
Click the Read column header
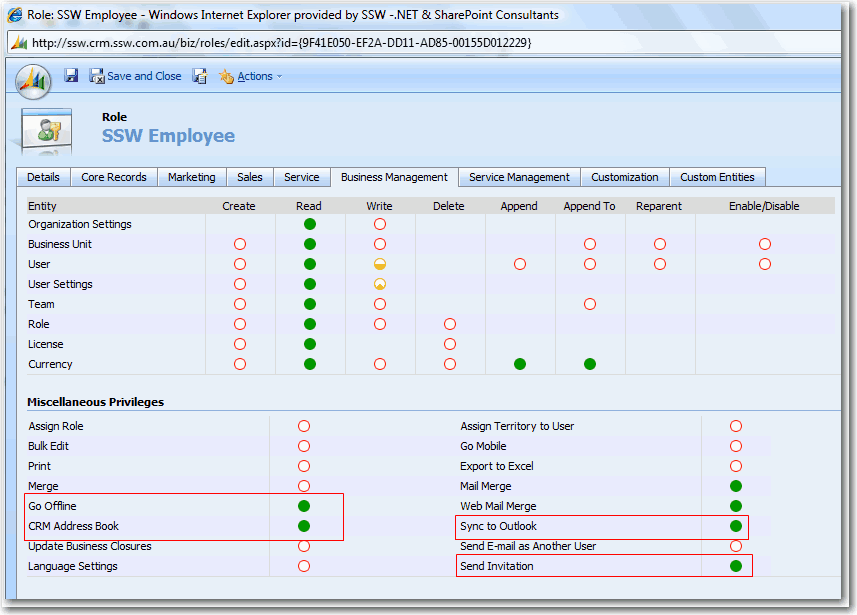(x=309, y=206)
